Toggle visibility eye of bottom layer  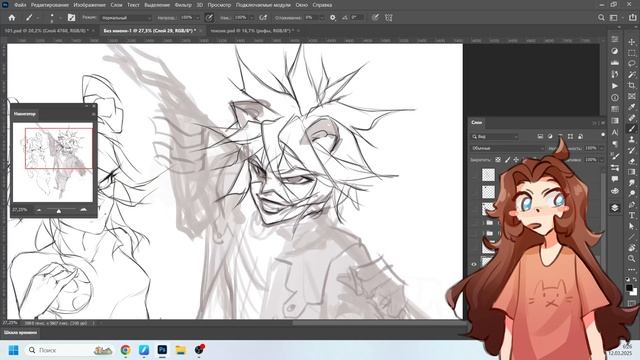click(x=474, y=264)
